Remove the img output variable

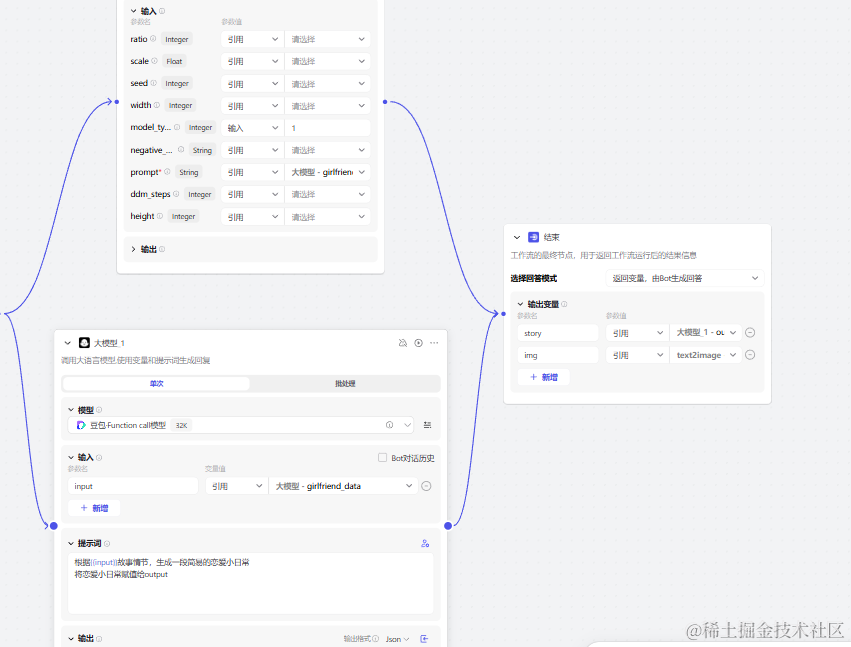750,355
